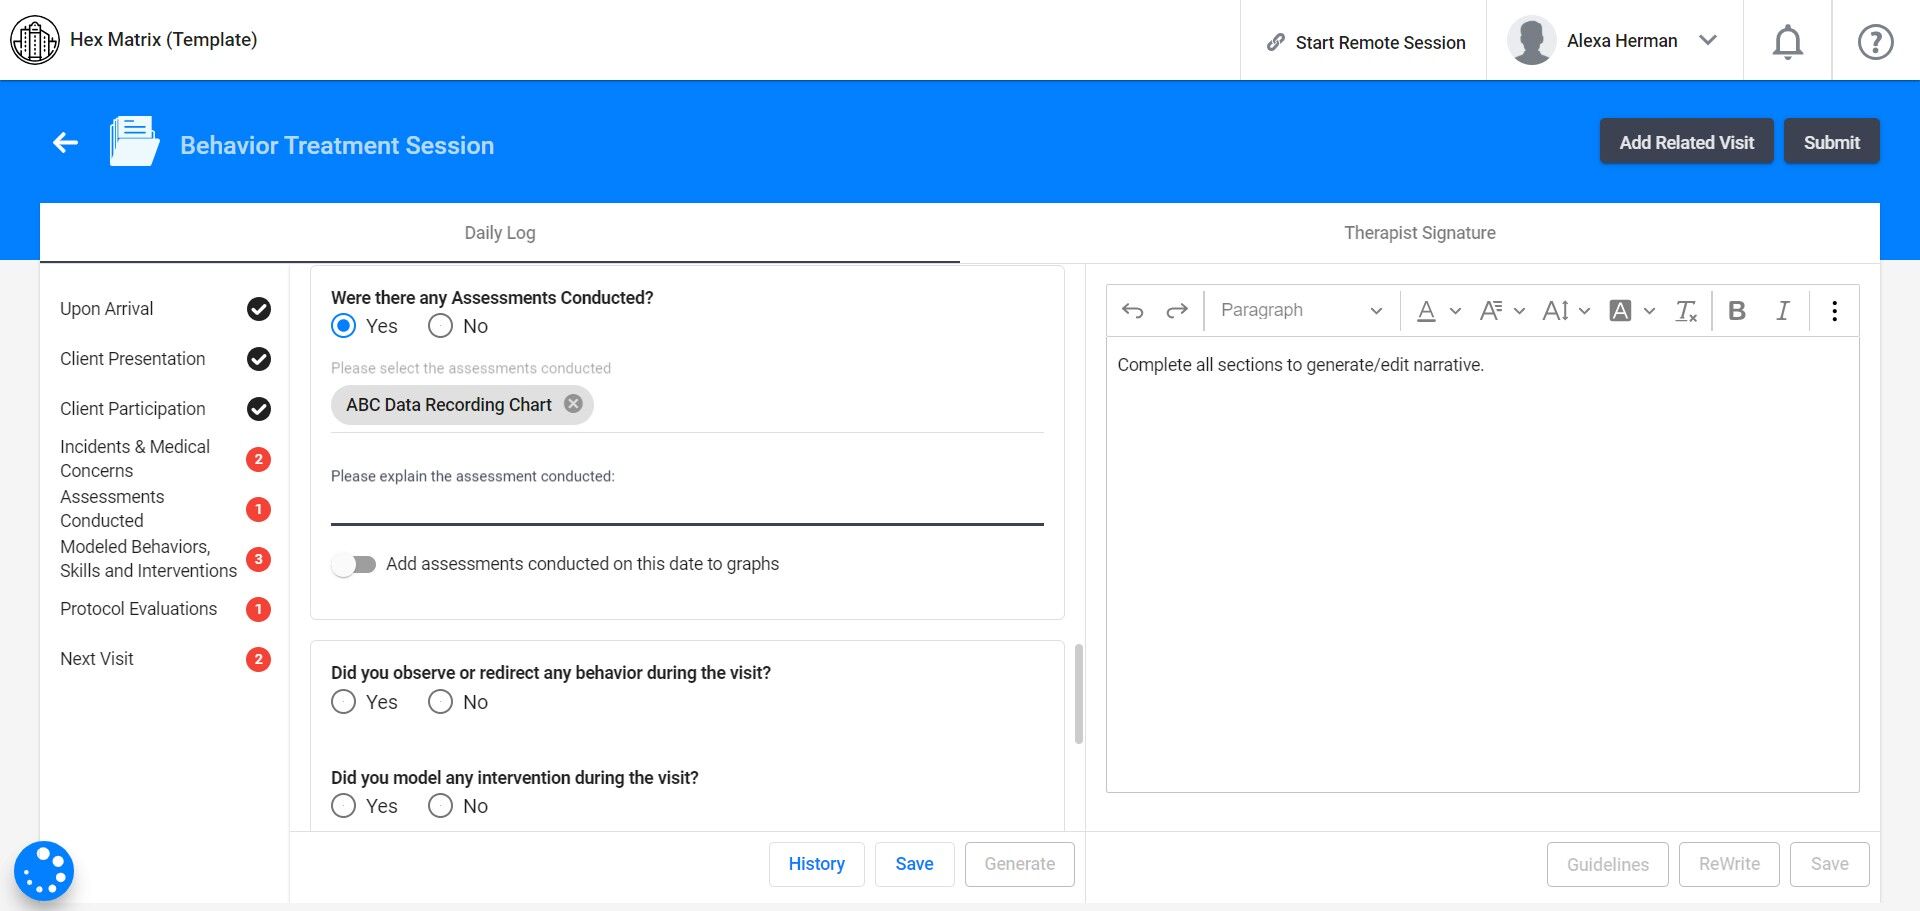Image resolution: width=1920 pixels, height=911 pixels.
Task: Click the undo icon in the editor
Action: [1132, 311]
